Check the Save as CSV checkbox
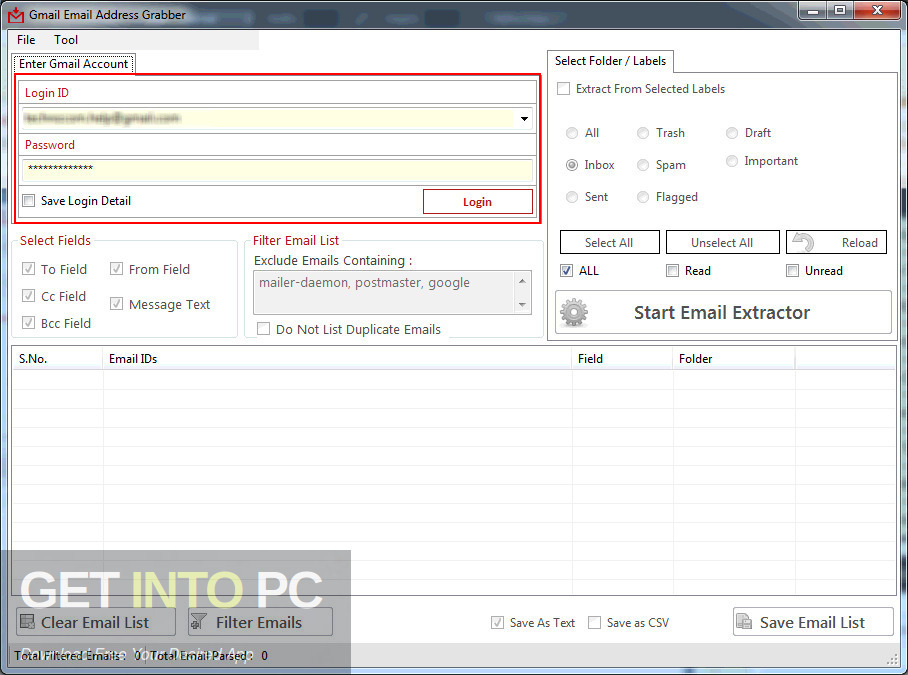Viewport: 908px width, 675px height. click(x=594, y=622)
